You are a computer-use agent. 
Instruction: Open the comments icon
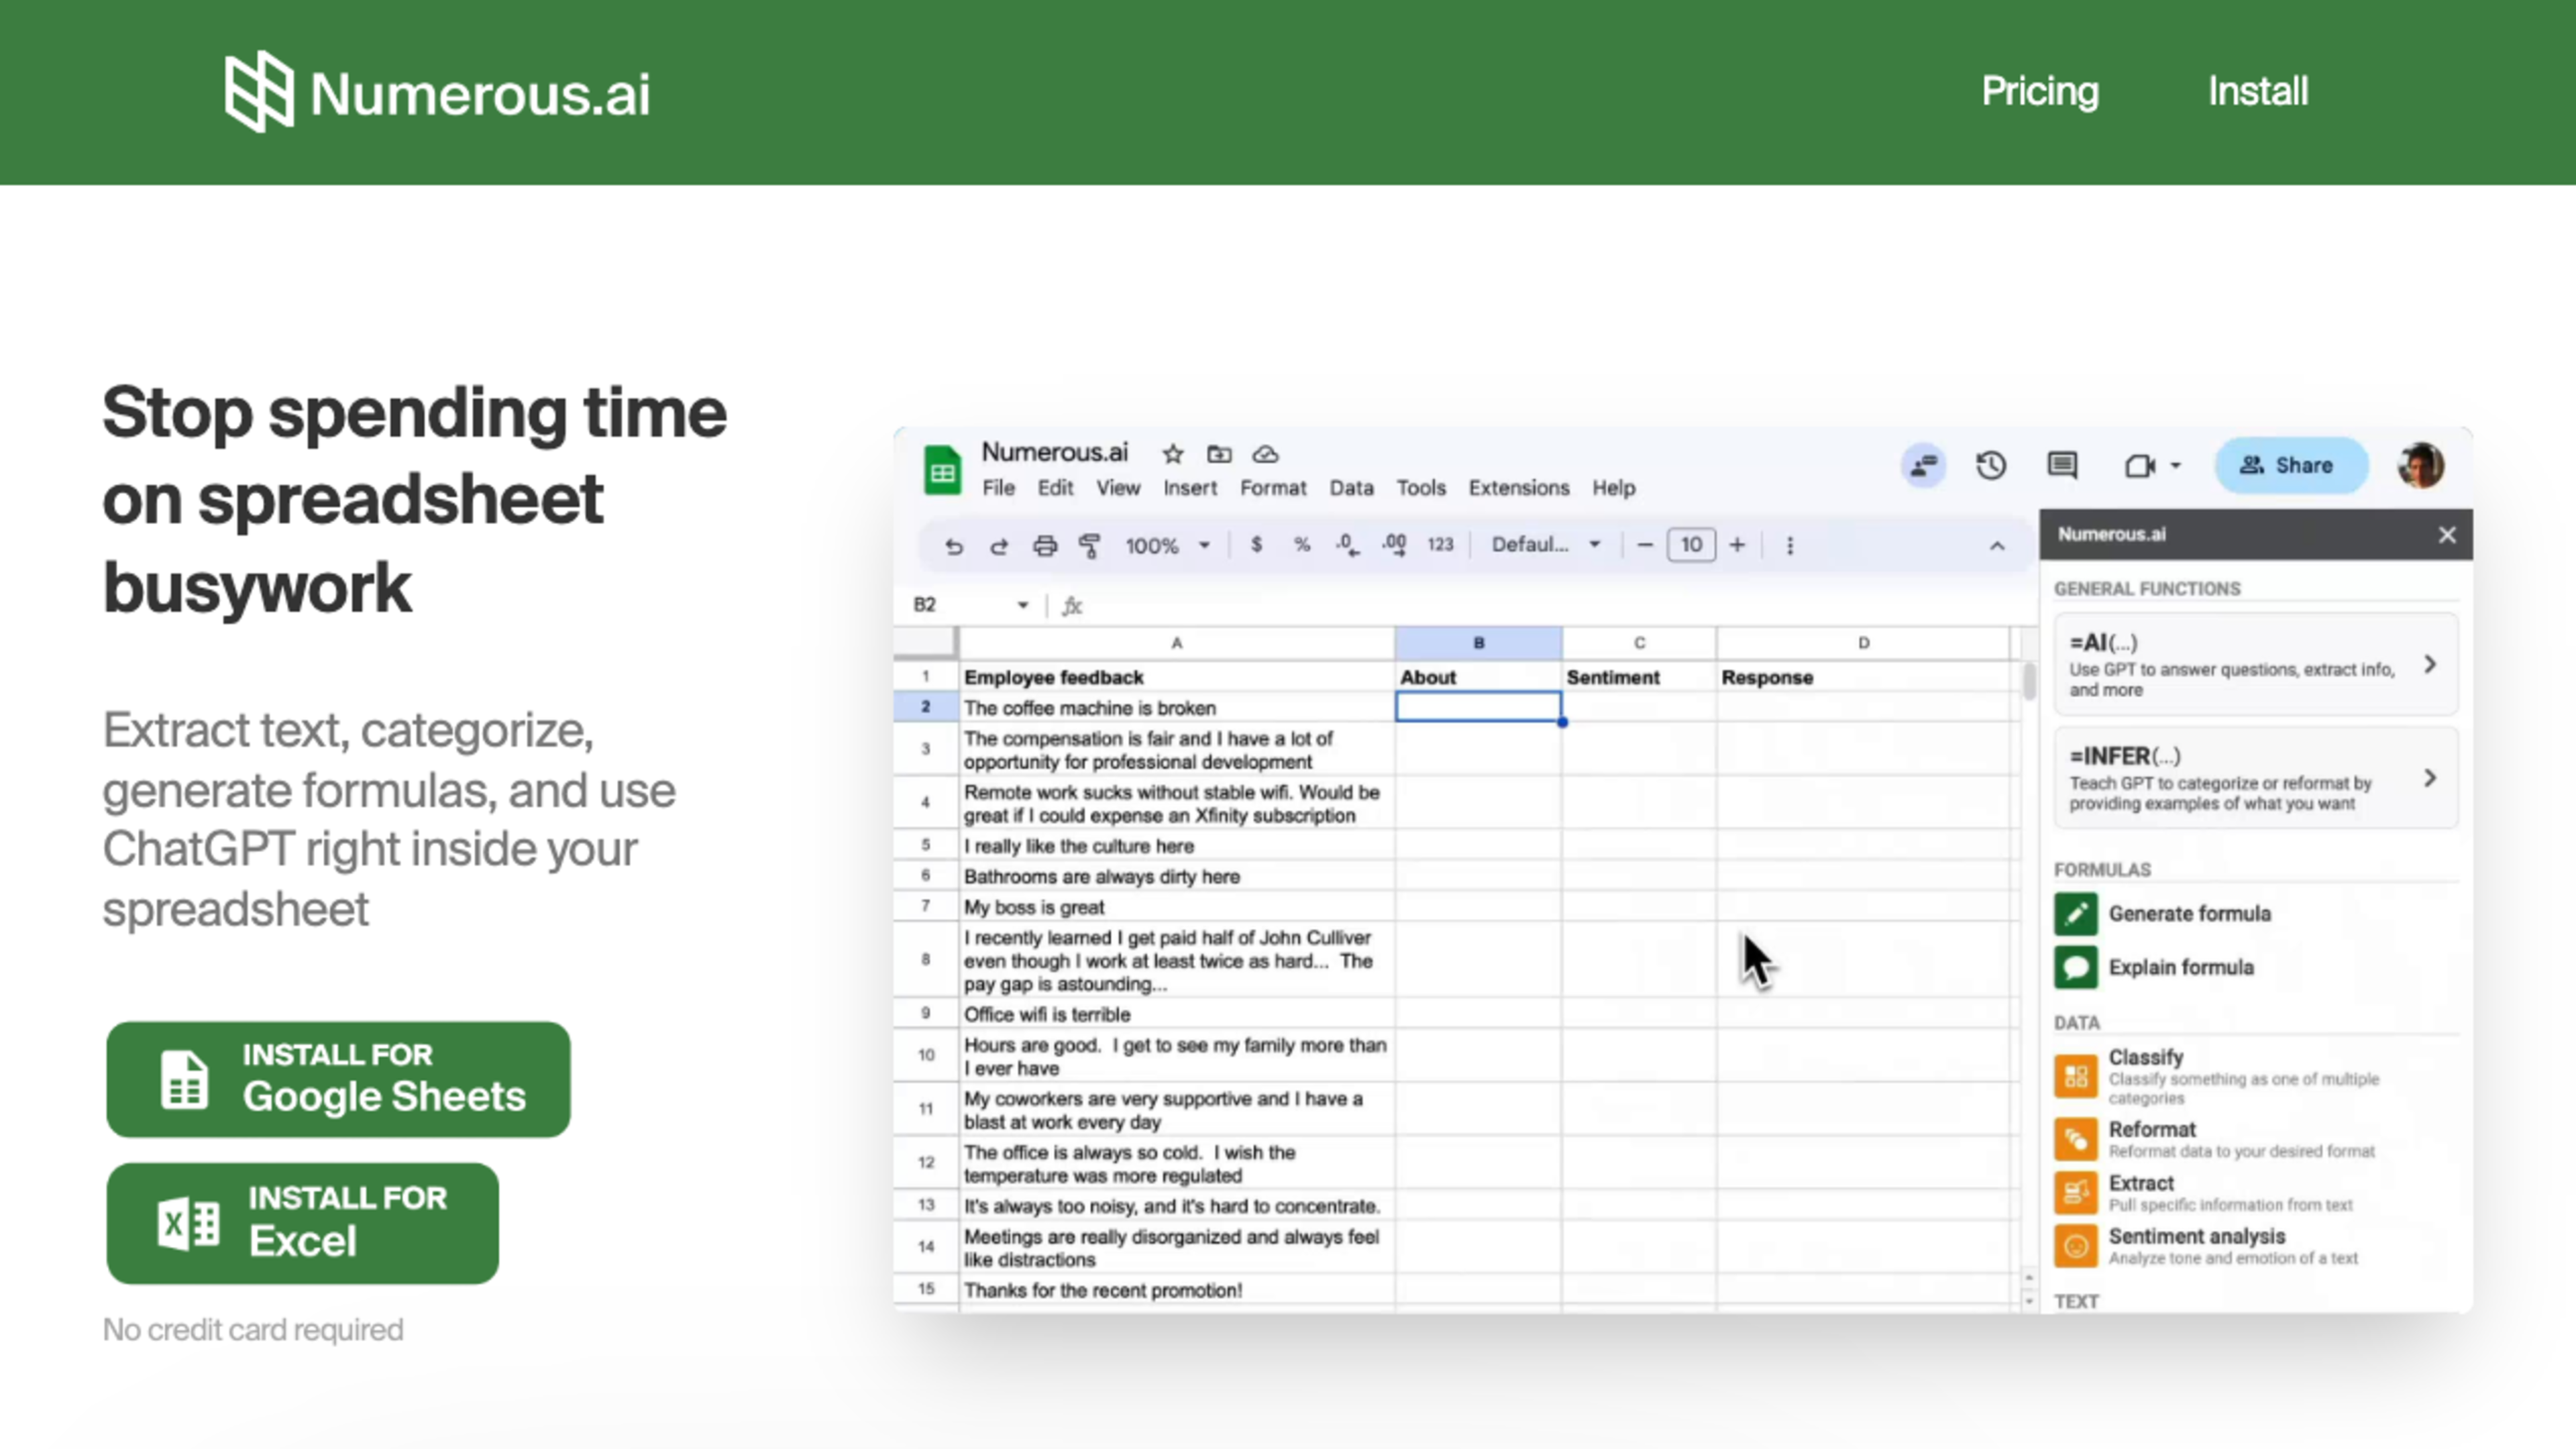pos(2062,466)
